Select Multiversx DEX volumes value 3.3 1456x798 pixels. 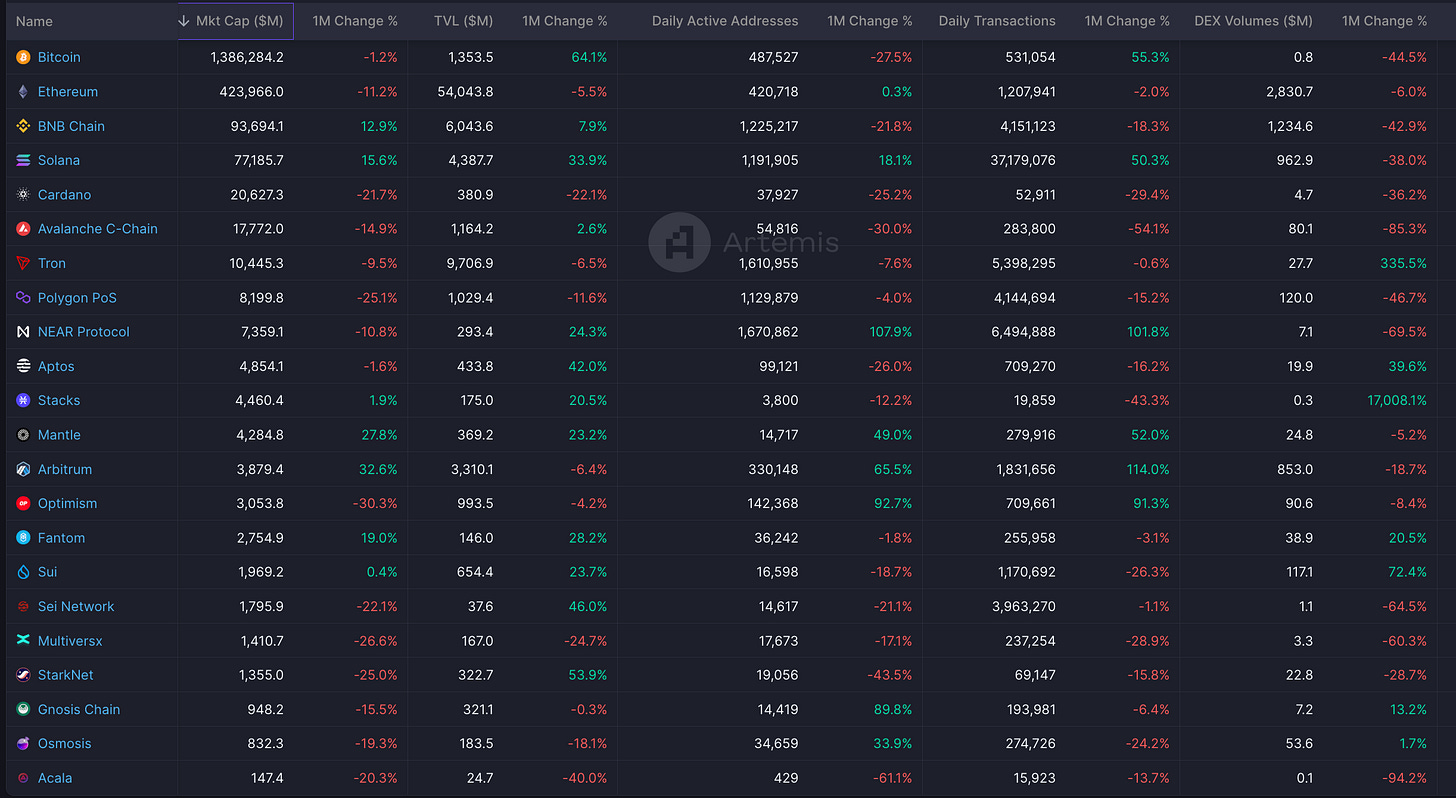(x=1303, y=641)
